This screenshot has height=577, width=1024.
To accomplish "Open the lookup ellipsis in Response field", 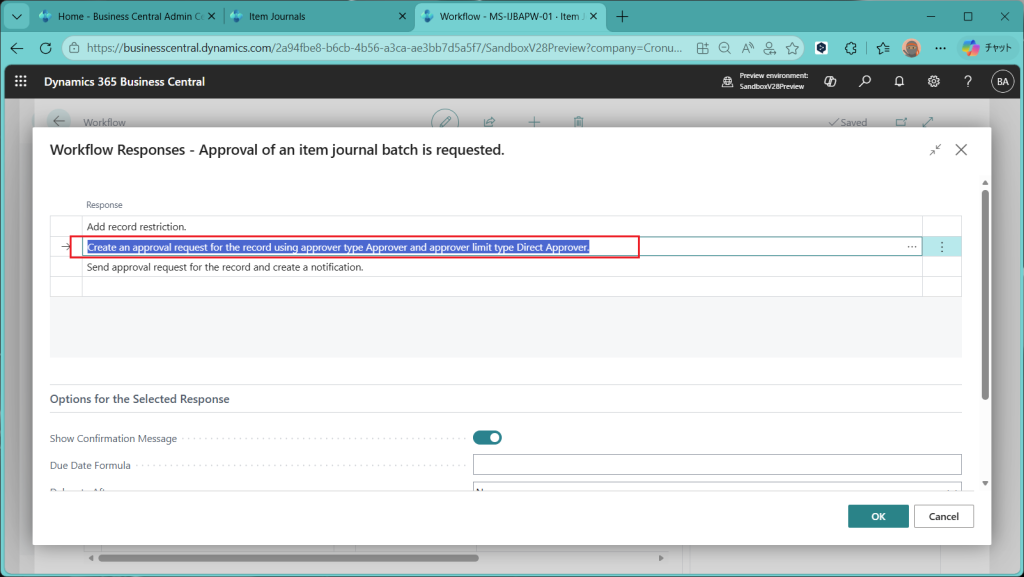I will pos(911,247).
